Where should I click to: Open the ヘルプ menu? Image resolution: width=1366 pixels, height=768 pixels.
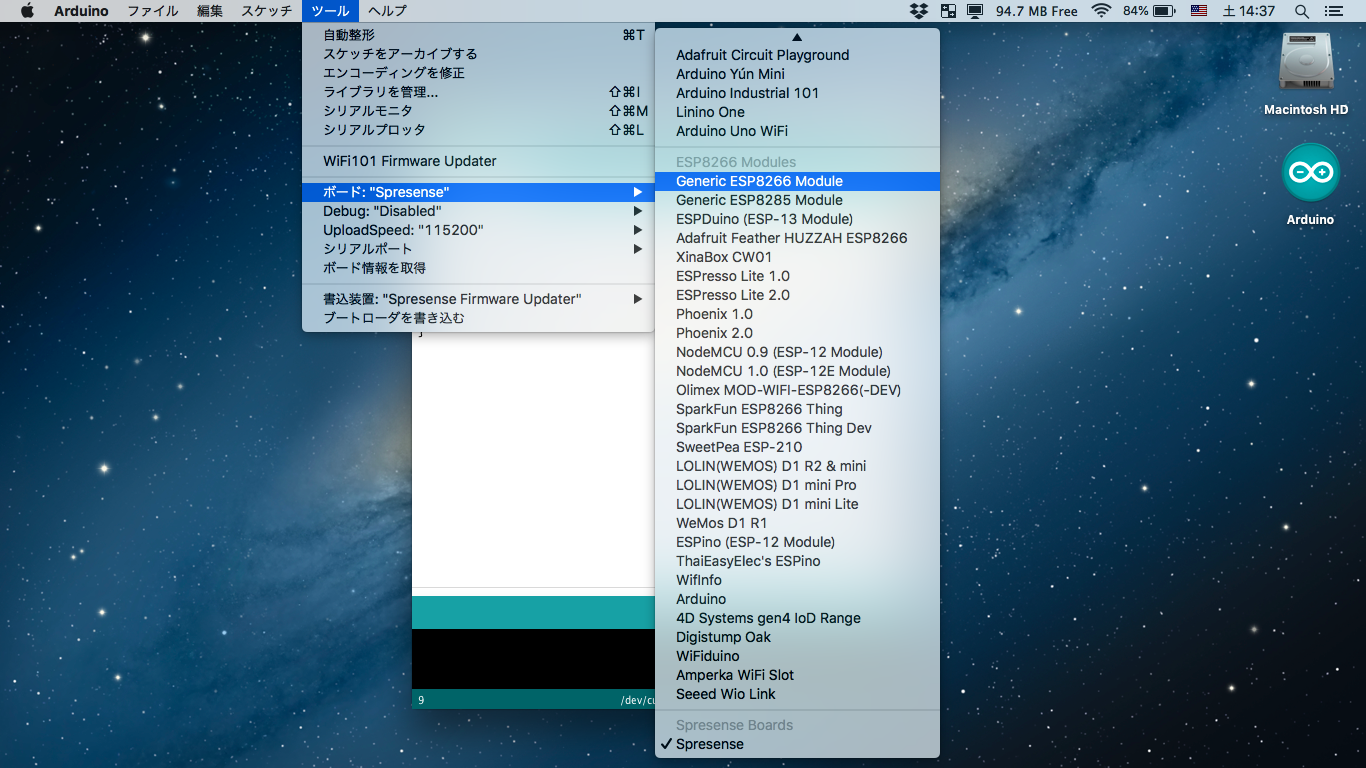[x=387, y=11]
